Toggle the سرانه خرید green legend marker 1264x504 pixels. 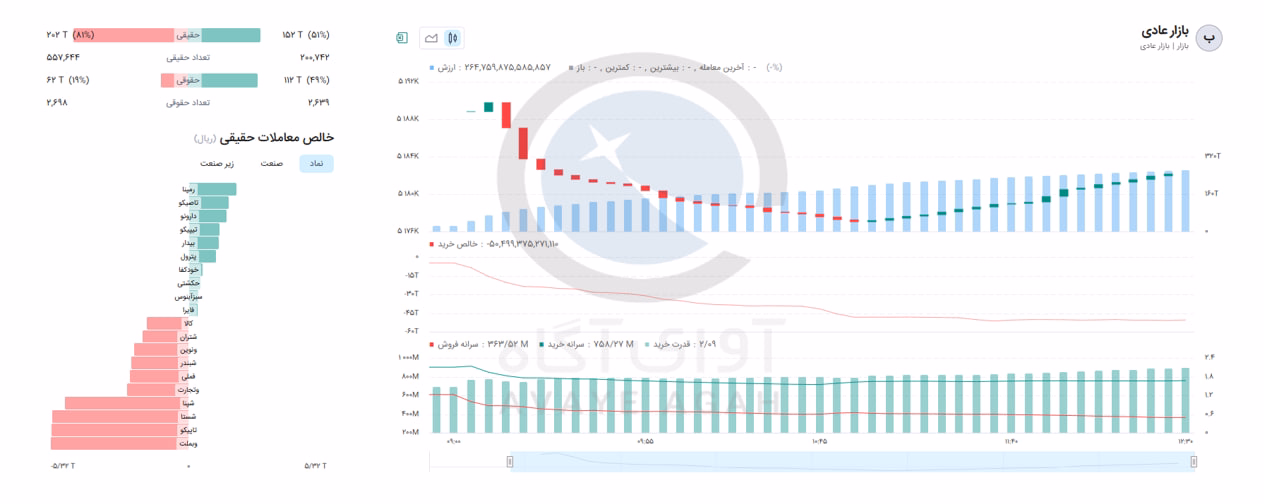[543, 344]
